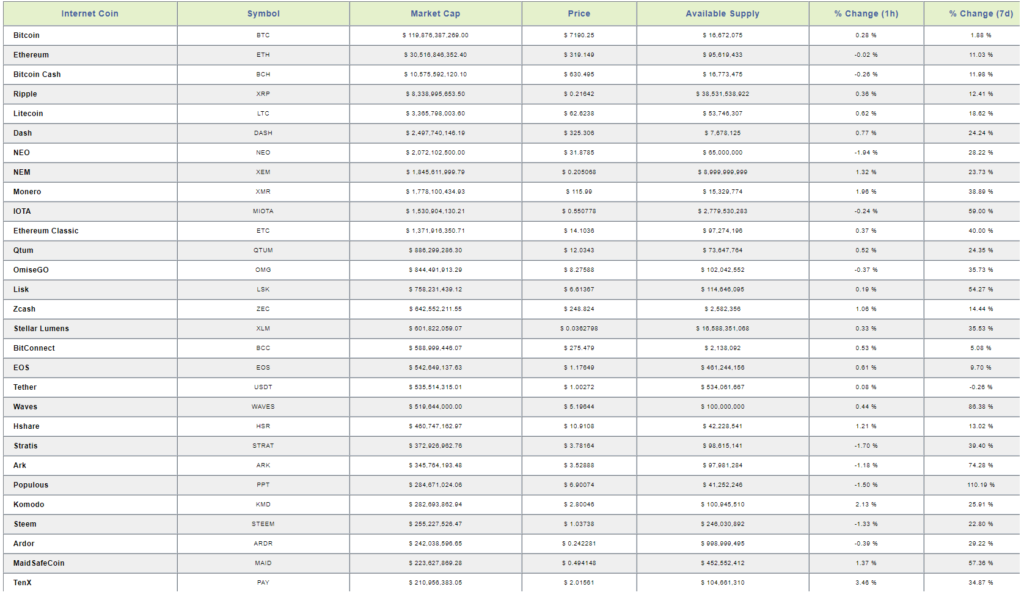Click the "XLM" symbol cell
The image size is (1024, 595).
pos(263,329)
